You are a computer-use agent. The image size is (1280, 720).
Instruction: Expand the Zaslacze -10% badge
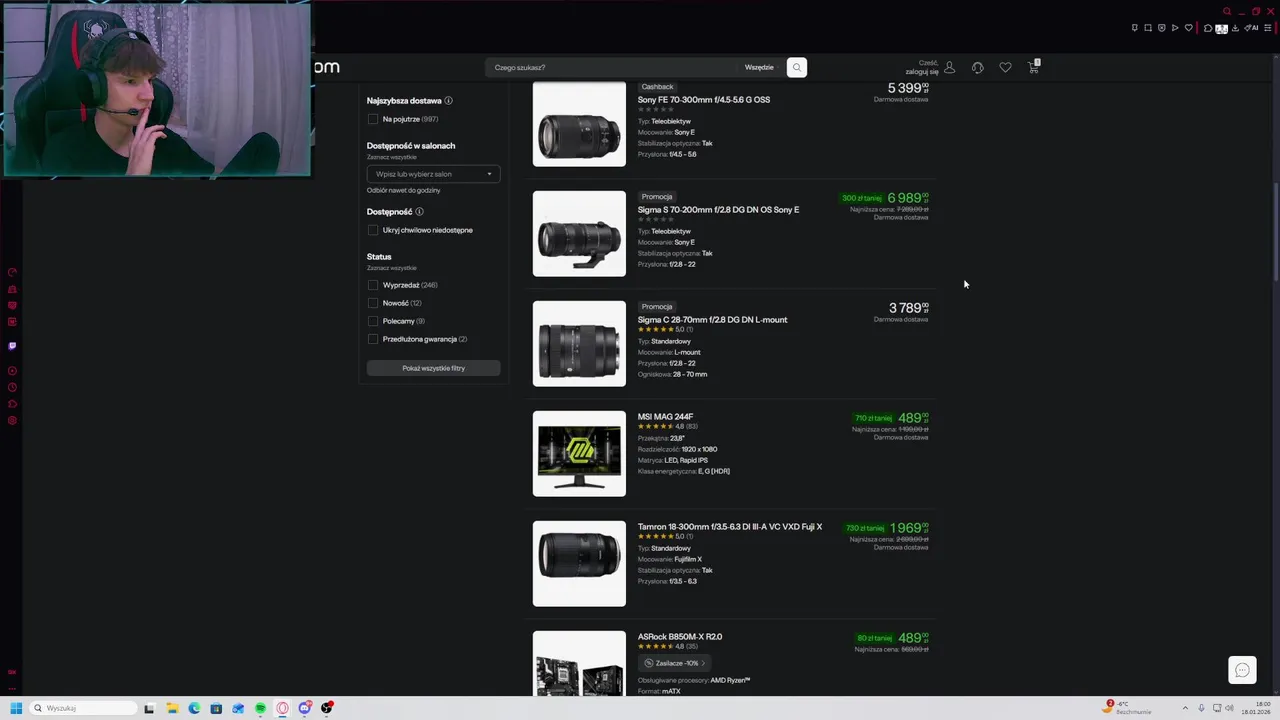tap(675, 663)
